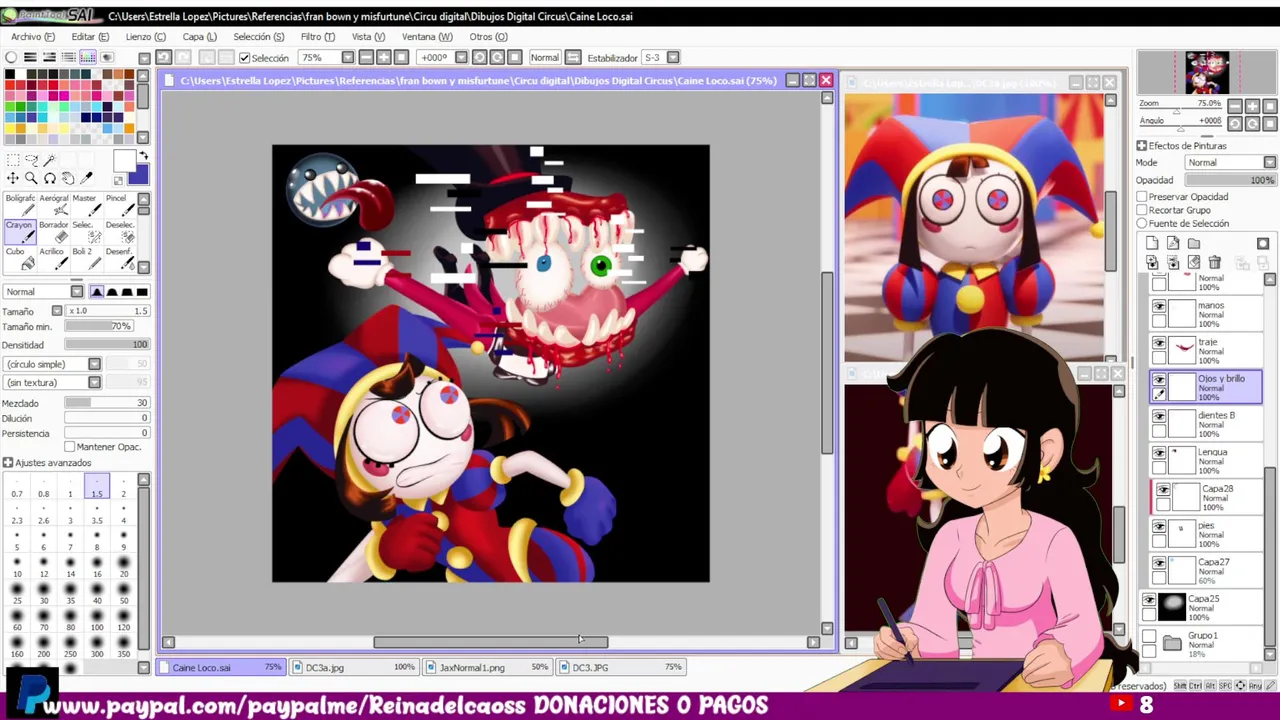The image size is (1280, 720).
Task: Hide the Capa25 layer
Action: tap(1149, 600)
